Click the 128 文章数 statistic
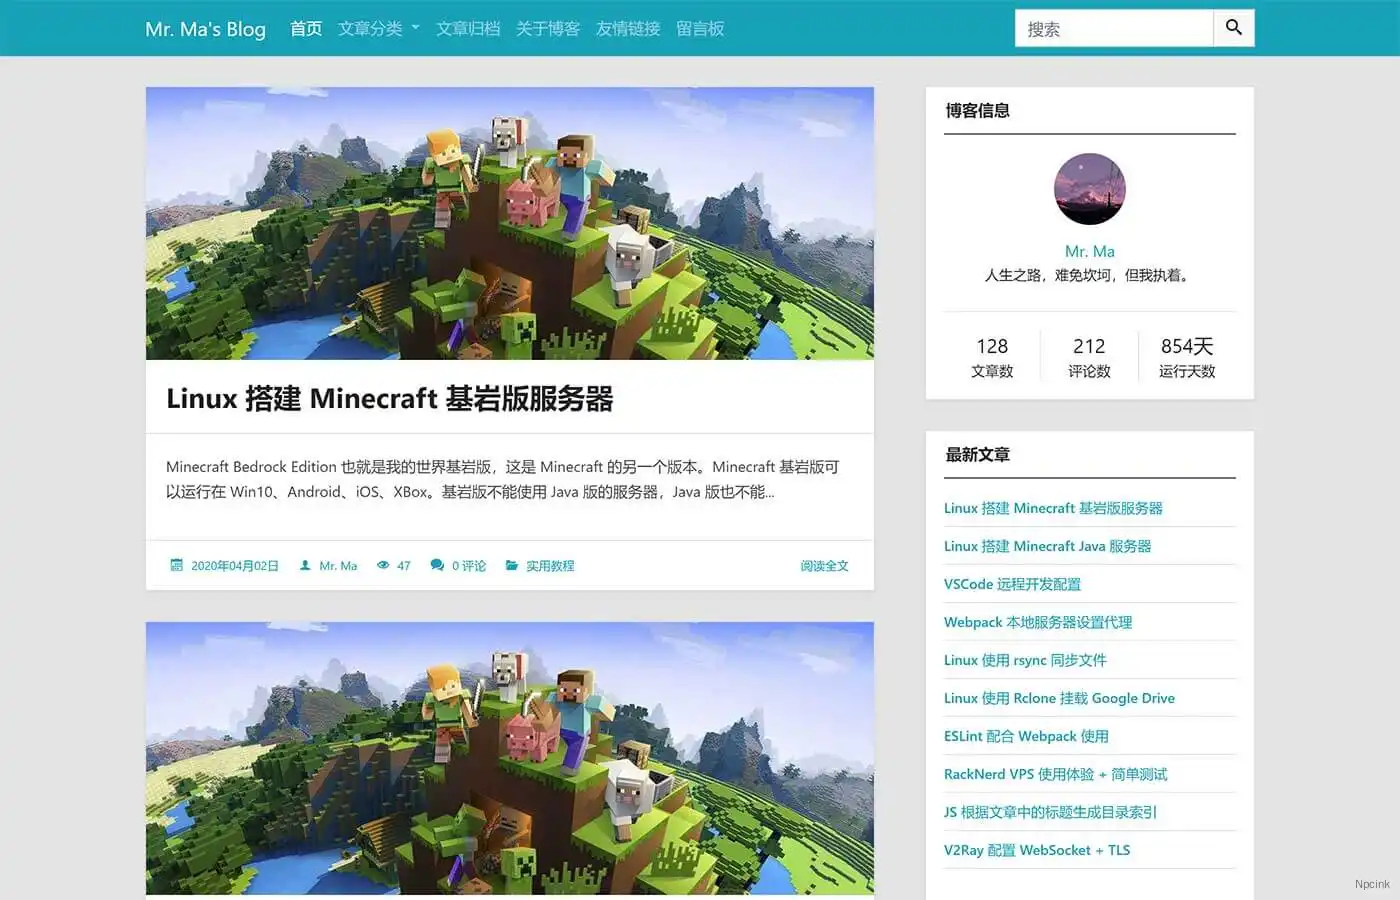The width and height of the screenshot is (1400, 900). point(991,356)
